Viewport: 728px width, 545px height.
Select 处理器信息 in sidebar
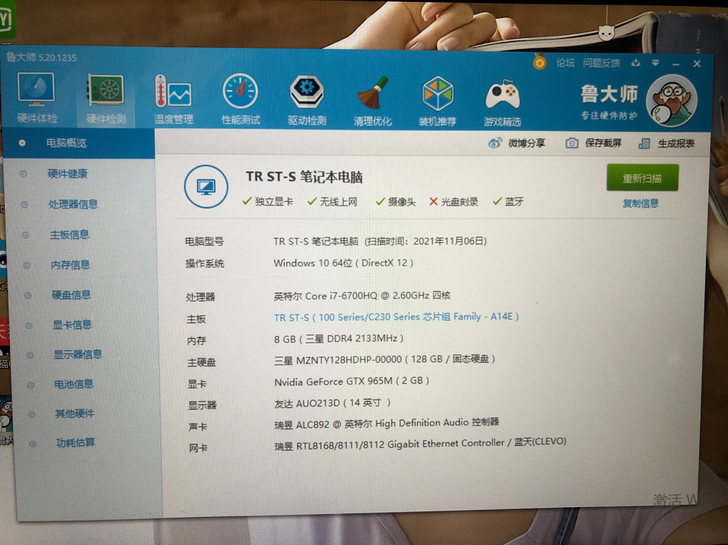[x=73, y=204]
